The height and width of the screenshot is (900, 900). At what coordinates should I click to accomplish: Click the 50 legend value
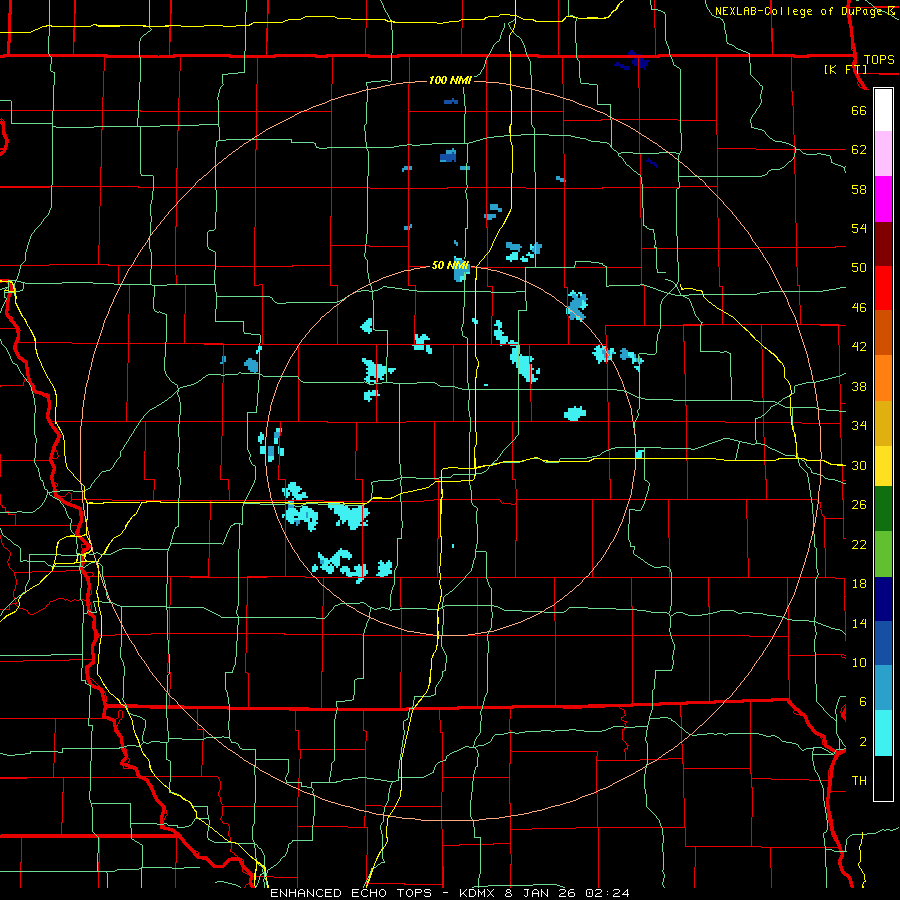coord(859,268)
